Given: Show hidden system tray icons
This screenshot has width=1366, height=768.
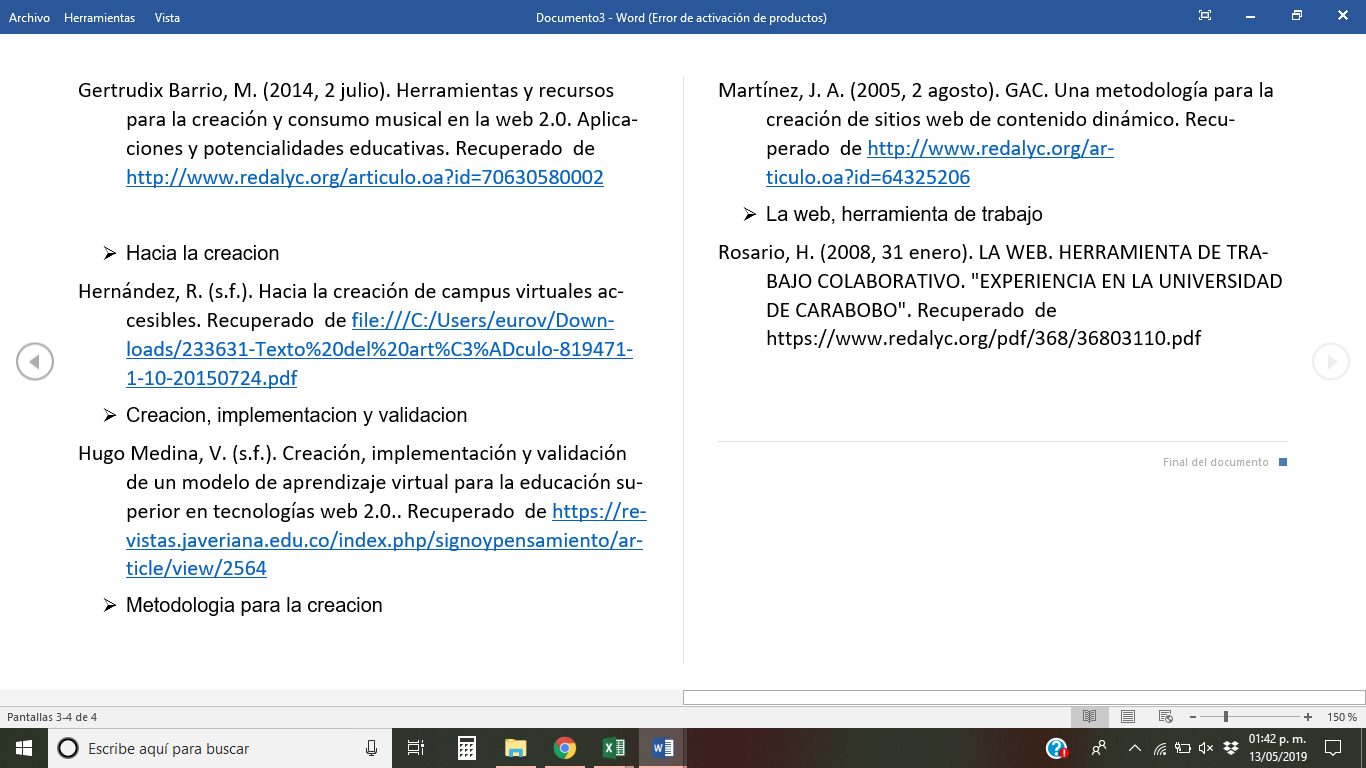Looking at the screenshot, I should click(1134, 748).
